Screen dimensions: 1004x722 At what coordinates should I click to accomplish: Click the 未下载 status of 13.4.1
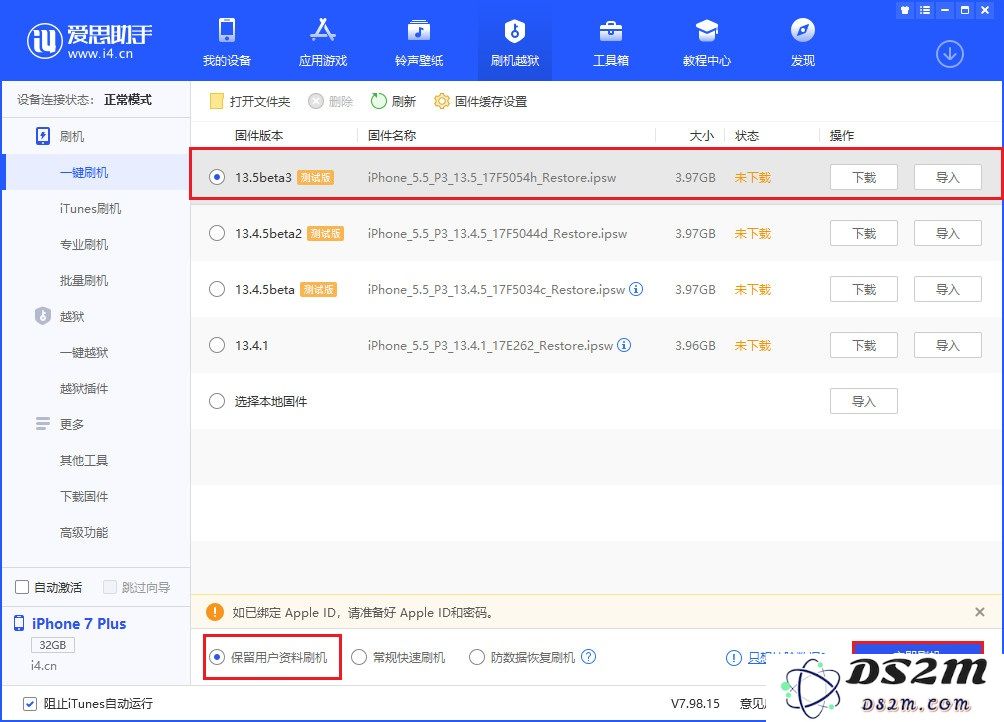(x=752, y=345)
